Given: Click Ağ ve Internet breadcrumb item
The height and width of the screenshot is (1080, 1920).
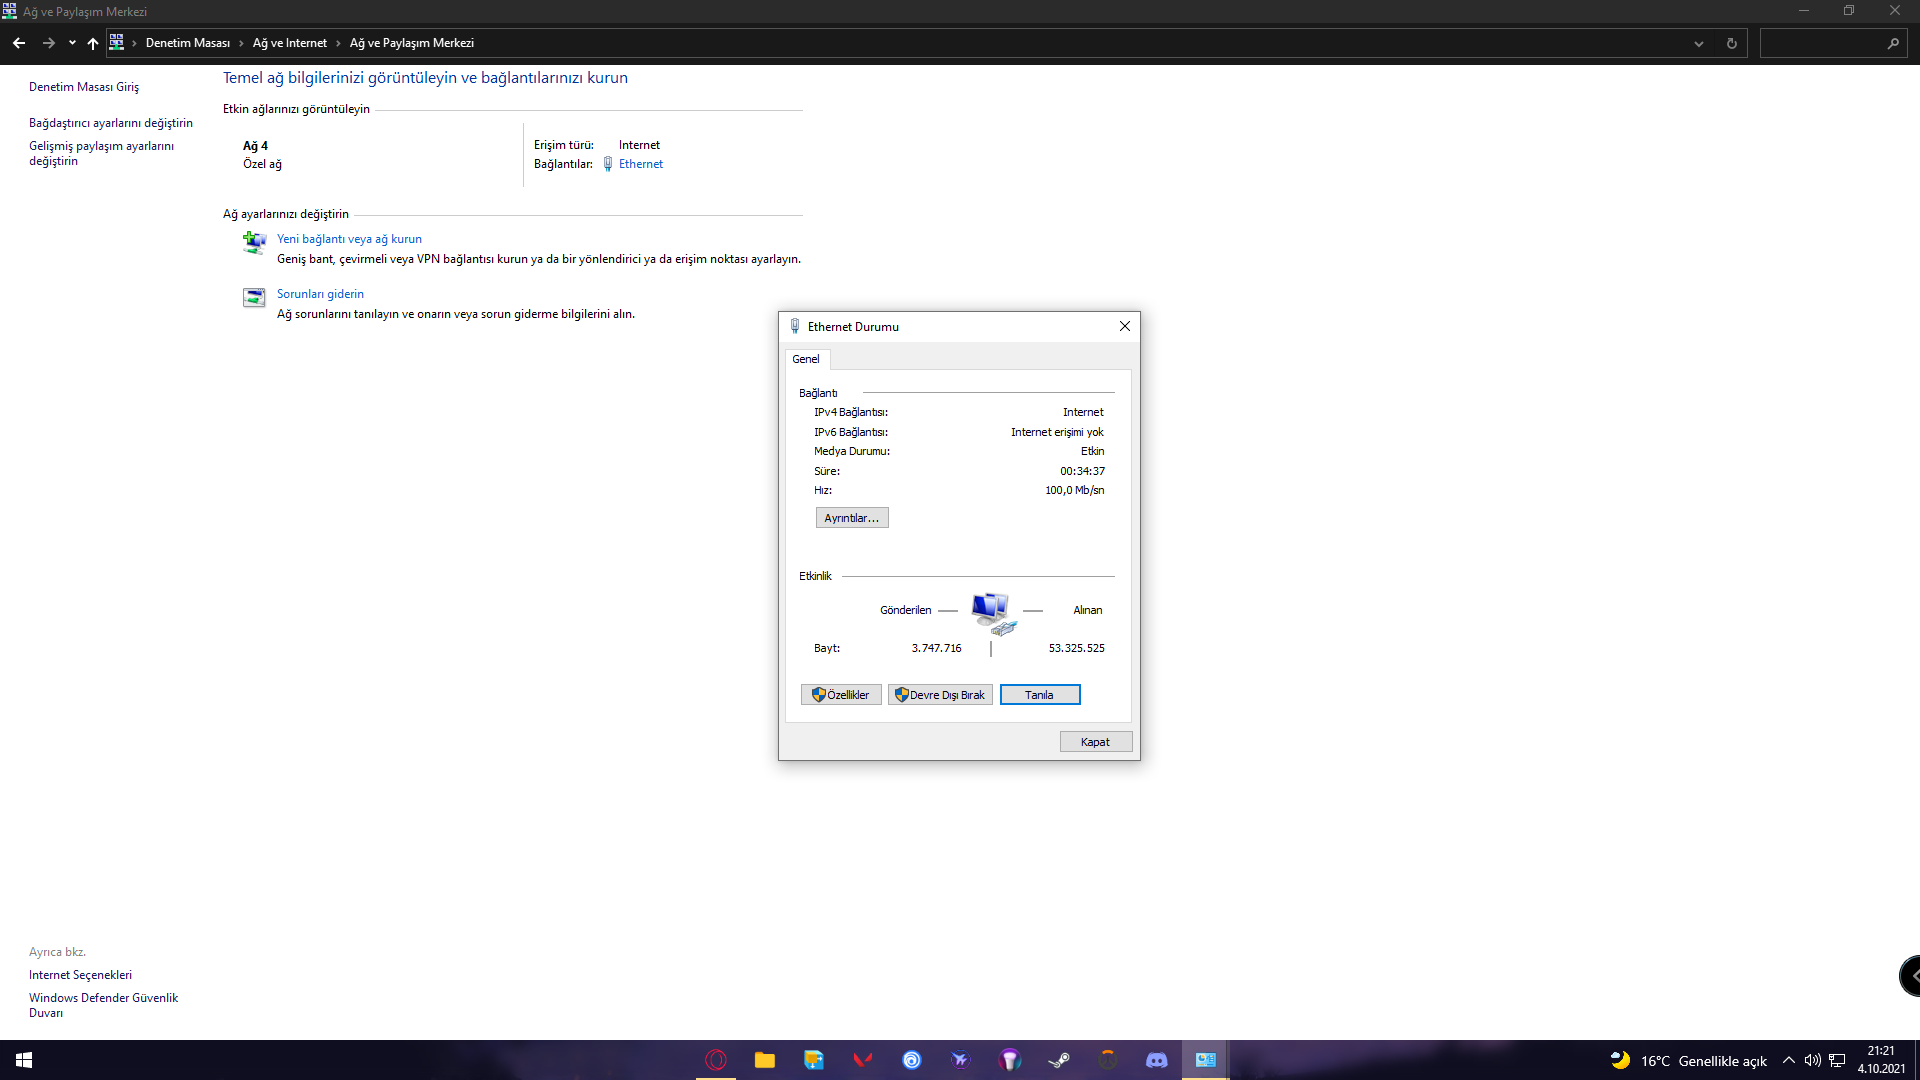Looking at the screenshot, I should [289, 43].
